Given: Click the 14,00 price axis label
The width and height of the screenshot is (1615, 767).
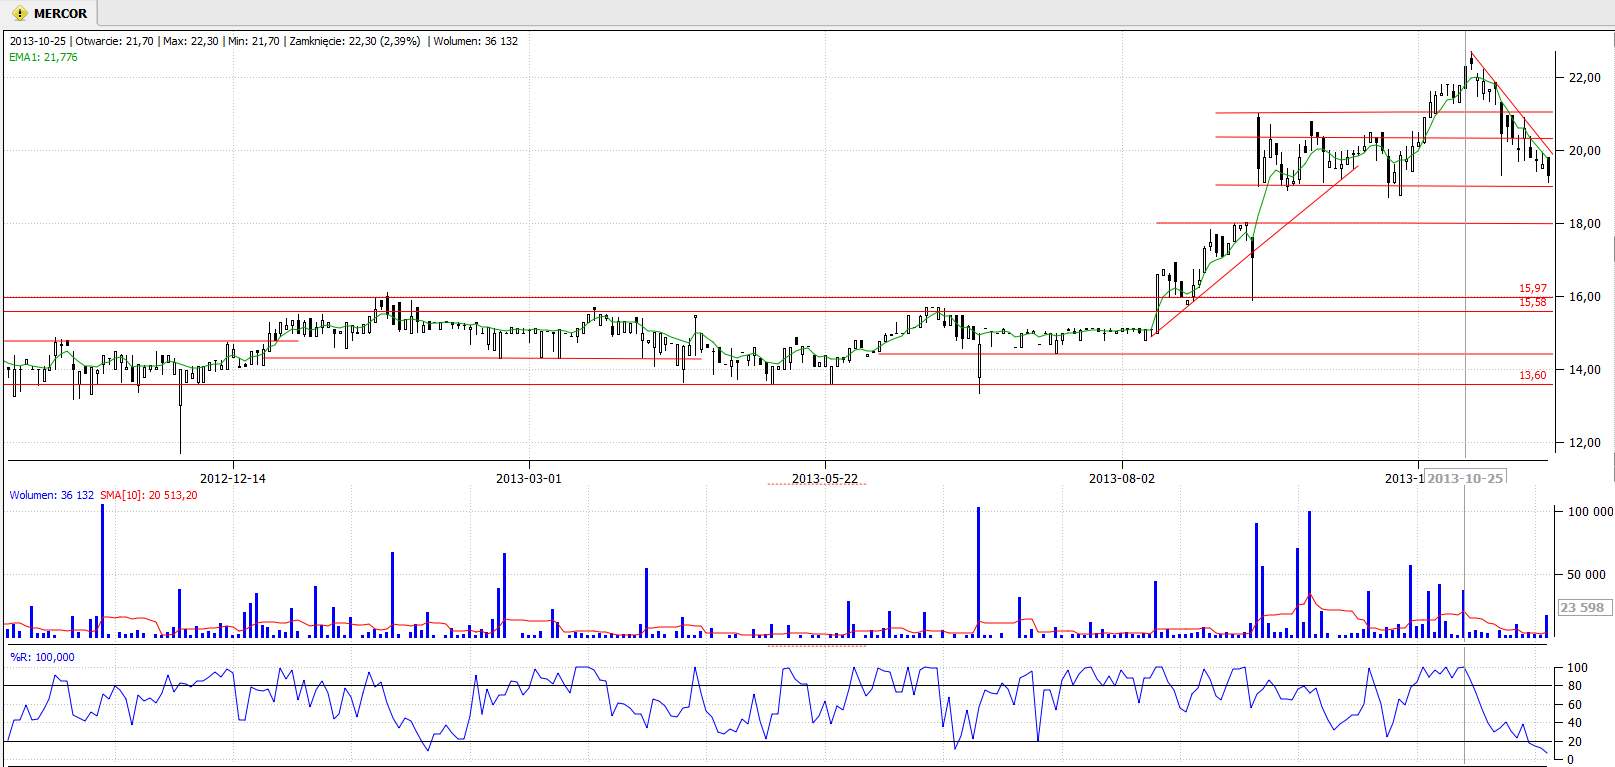Looking at the screenshot, I should coord(1584,369).
